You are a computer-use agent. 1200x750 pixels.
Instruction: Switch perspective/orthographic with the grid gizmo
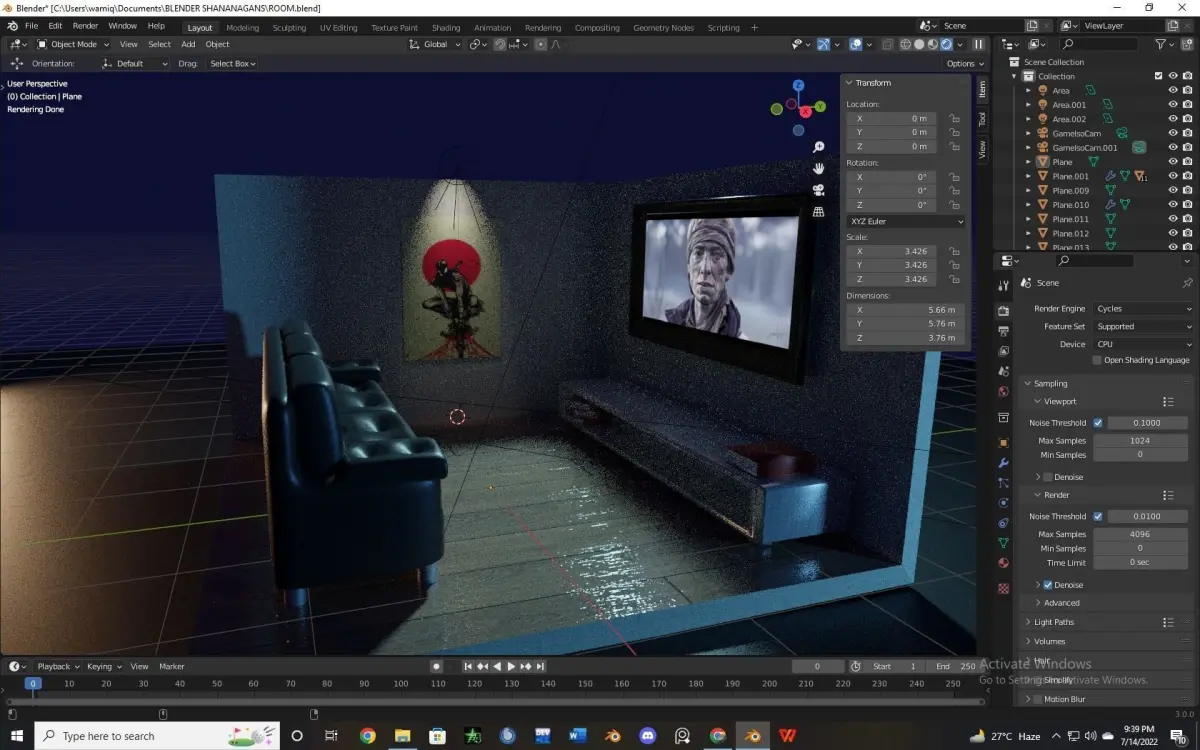[818, 212]
